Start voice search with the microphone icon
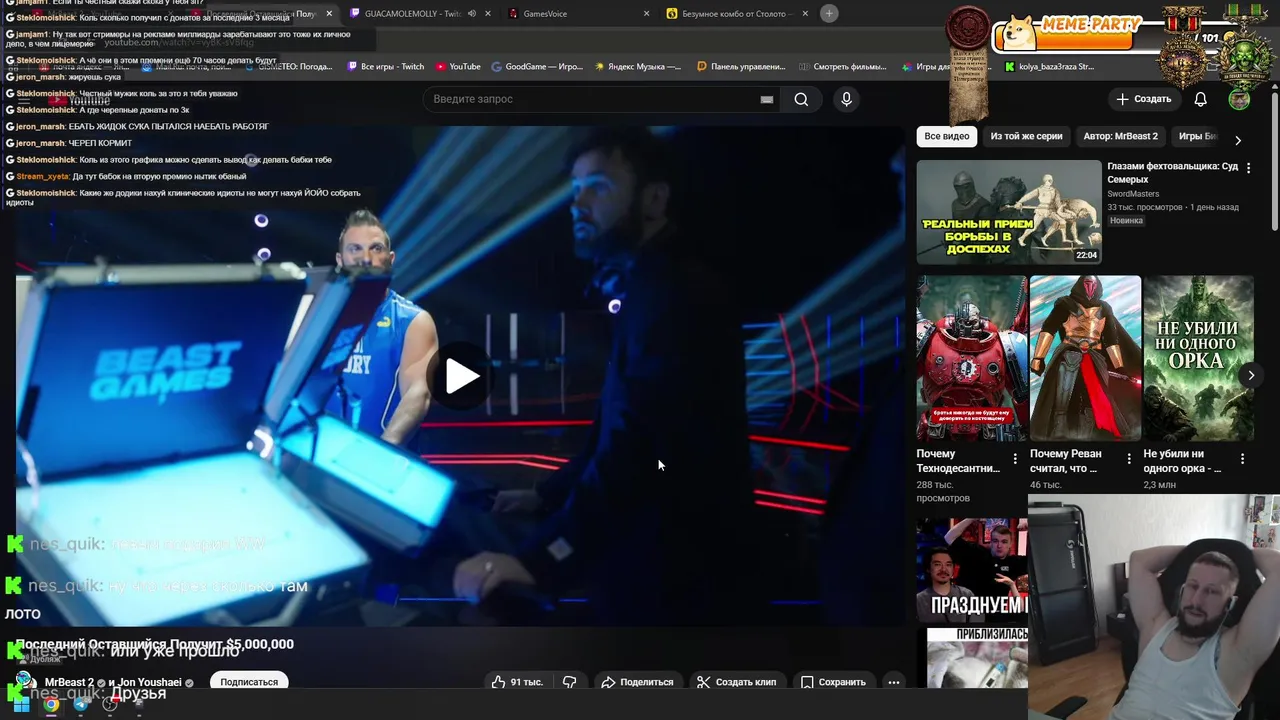The width and height of the screenshot is (1280, 720). (x=846, y=99)
